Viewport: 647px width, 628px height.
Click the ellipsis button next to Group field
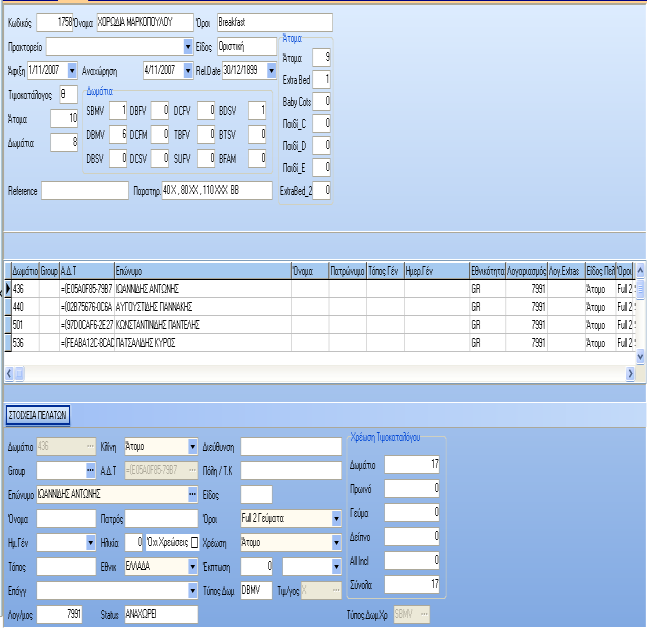90,470
